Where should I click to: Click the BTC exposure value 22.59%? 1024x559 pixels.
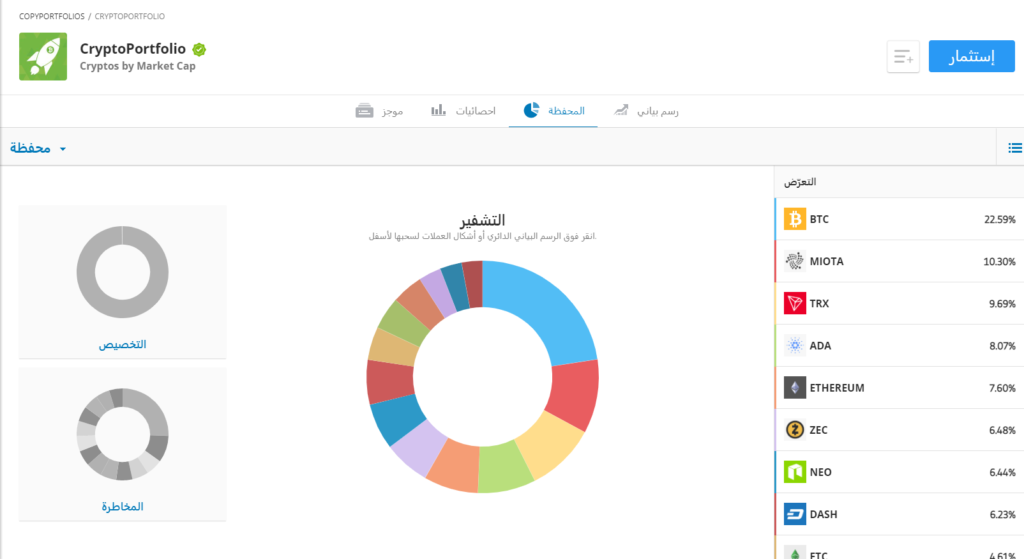coord(1000,219)
